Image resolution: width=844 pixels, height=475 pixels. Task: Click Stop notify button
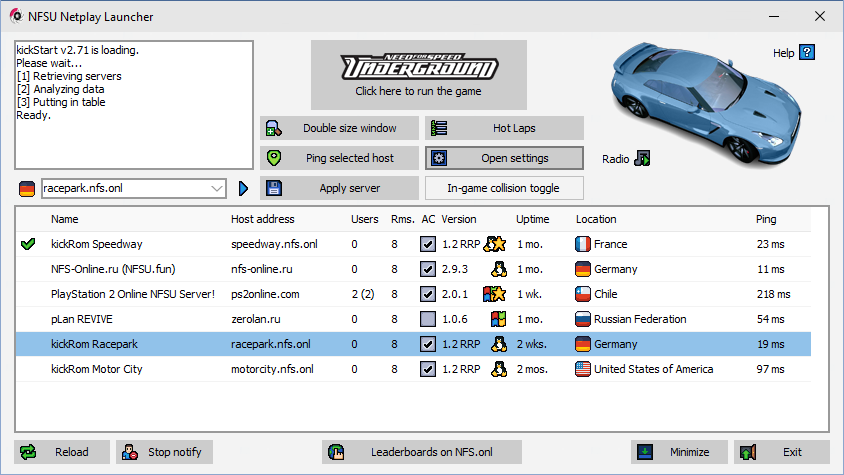(164, 452)
